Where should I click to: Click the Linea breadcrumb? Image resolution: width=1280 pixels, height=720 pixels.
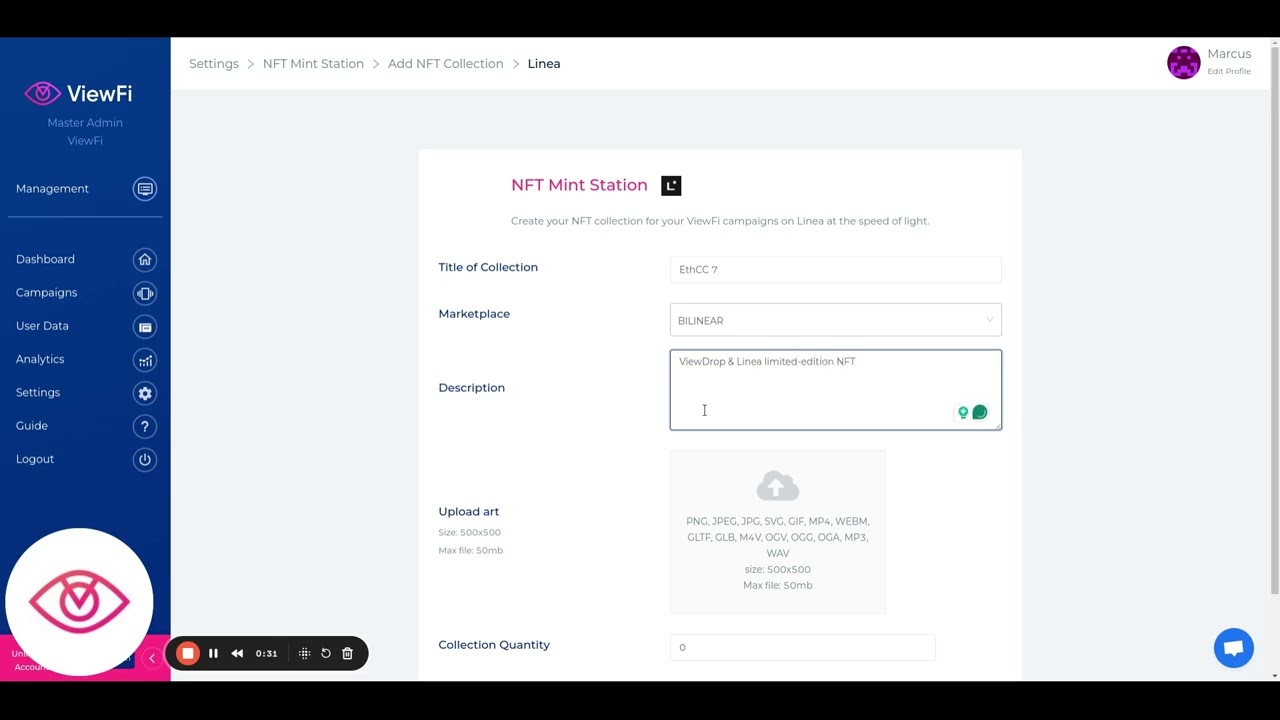[544, 63]
